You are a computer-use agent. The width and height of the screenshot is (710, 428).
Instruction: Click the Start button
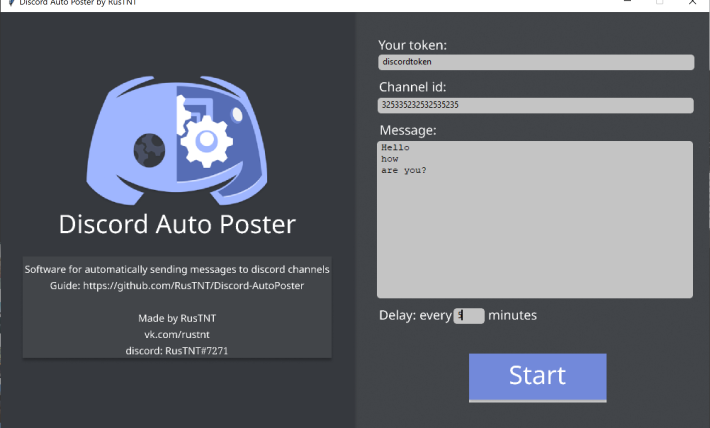(x=537, y=377)
